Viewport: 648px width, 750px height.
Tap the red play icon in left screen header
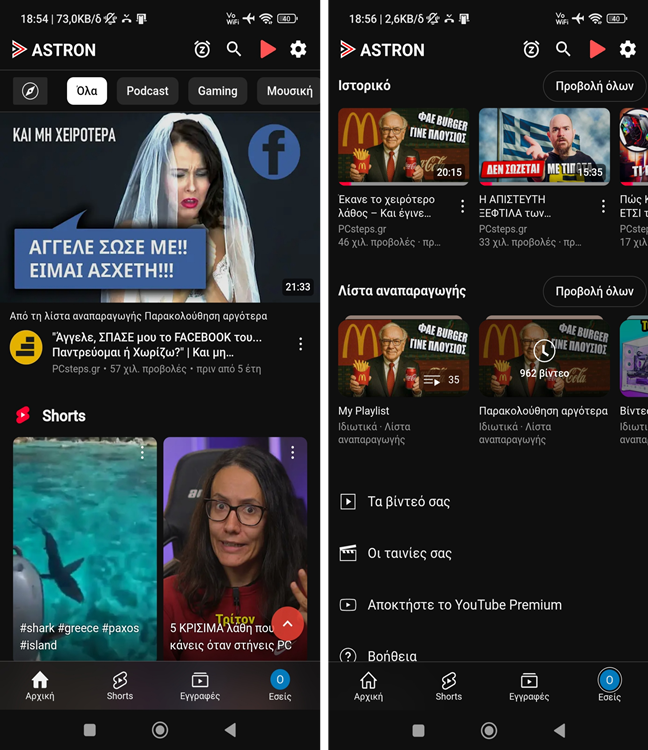(x=267, y=49)
